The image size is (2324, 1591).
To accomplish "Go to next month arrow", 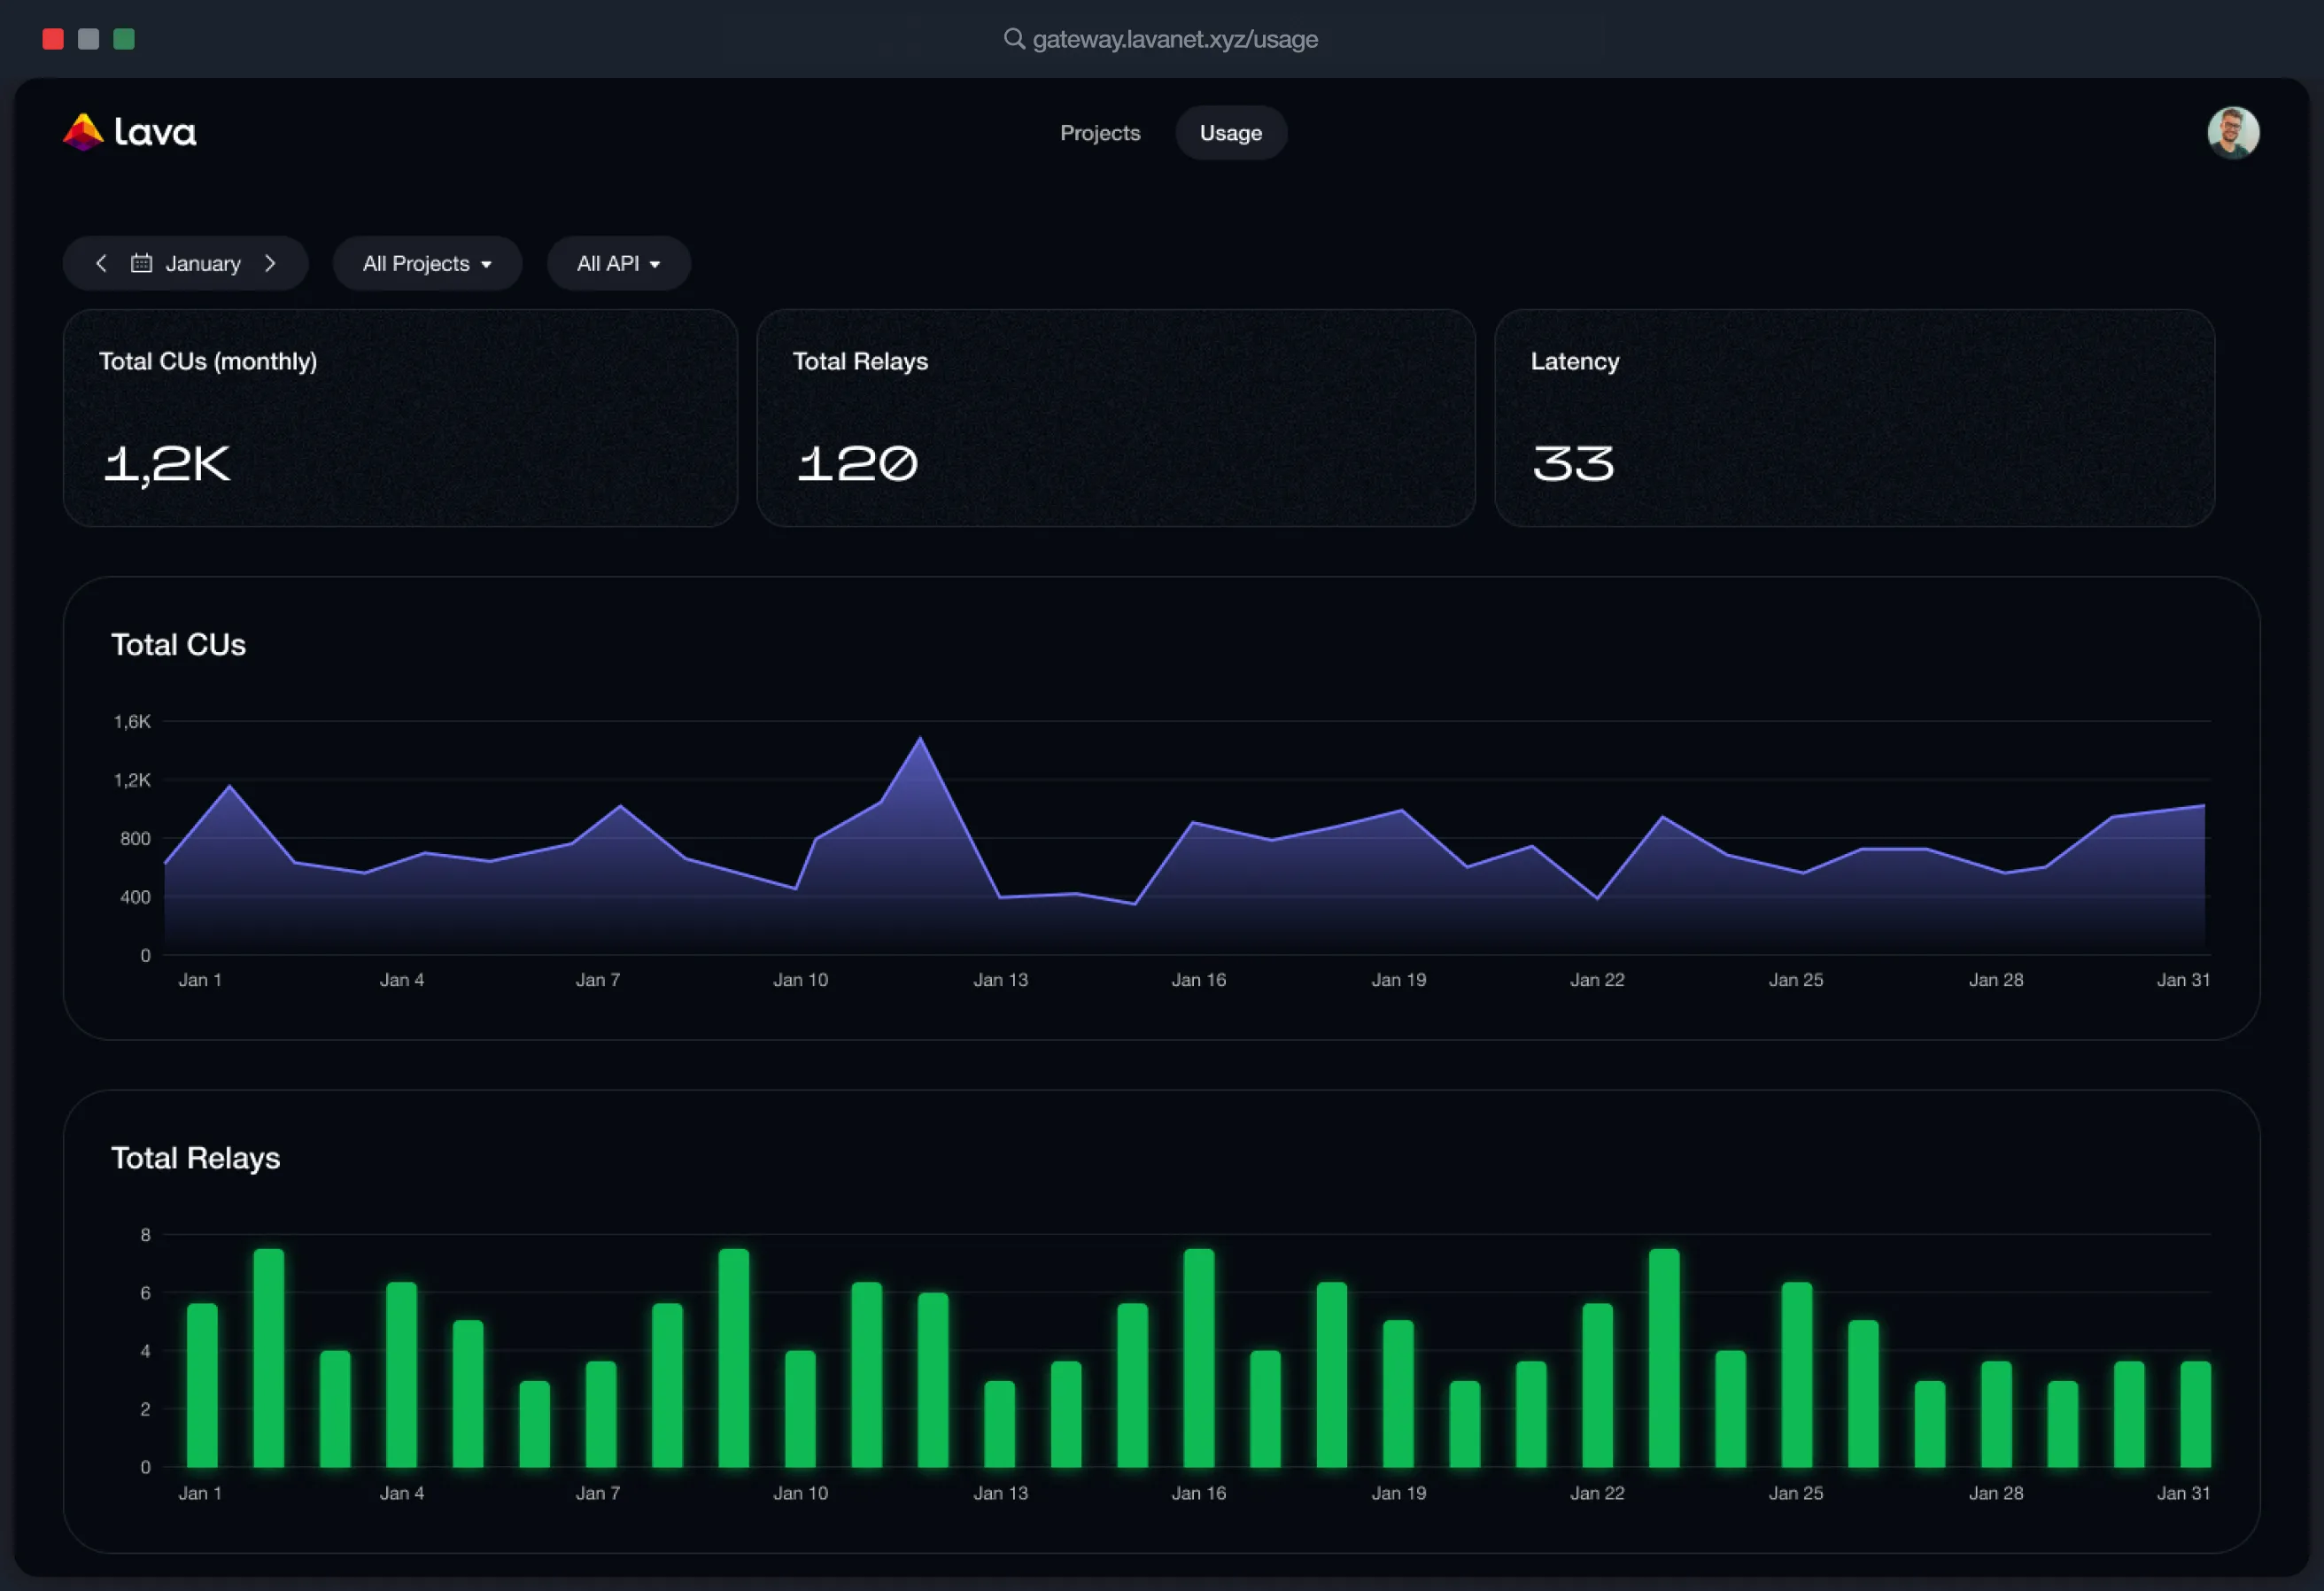I will tap(270, 263).
